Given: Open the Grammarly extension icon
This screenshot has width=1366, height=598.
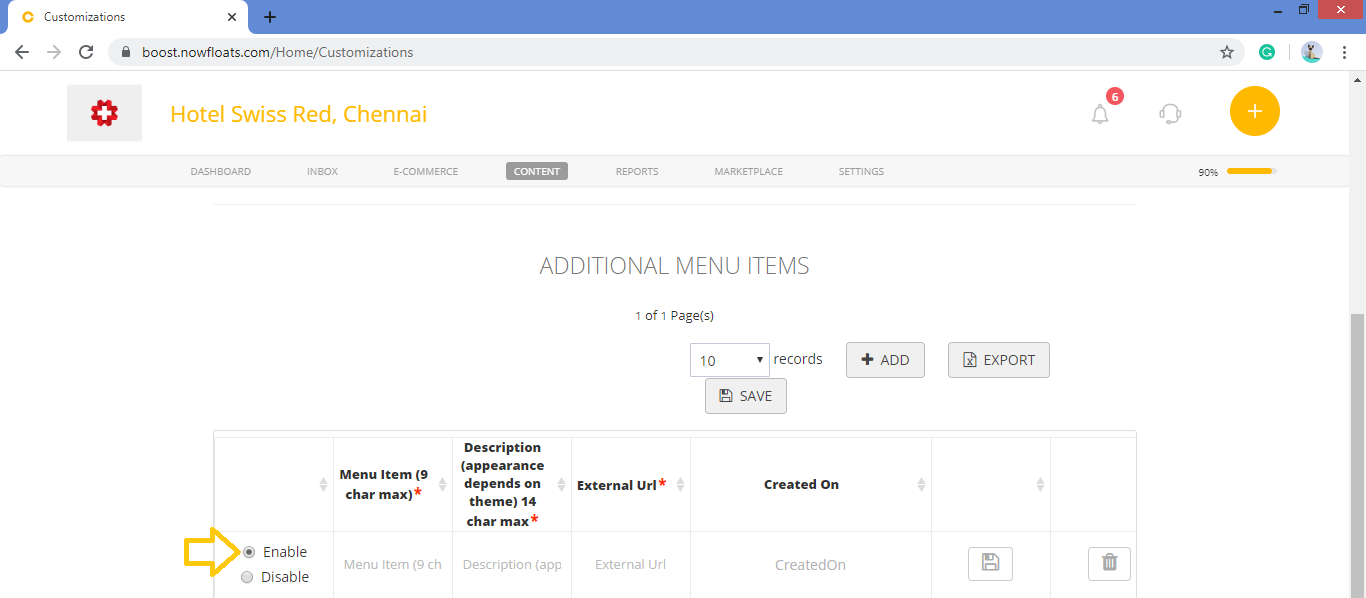Looking at the screenshot, I should pyautogui.click(x=1267, y=52).
